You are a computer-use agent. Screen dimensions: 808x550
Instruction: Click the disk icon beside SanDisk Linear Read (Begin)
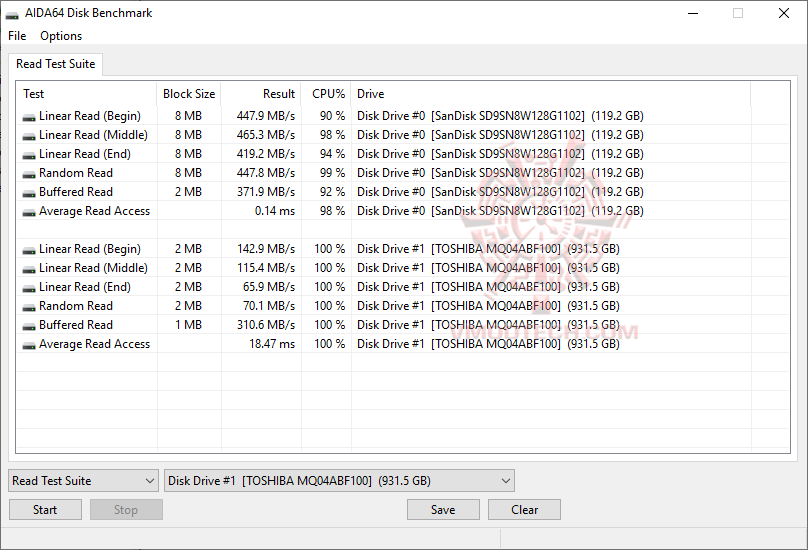tap(29, 118)
